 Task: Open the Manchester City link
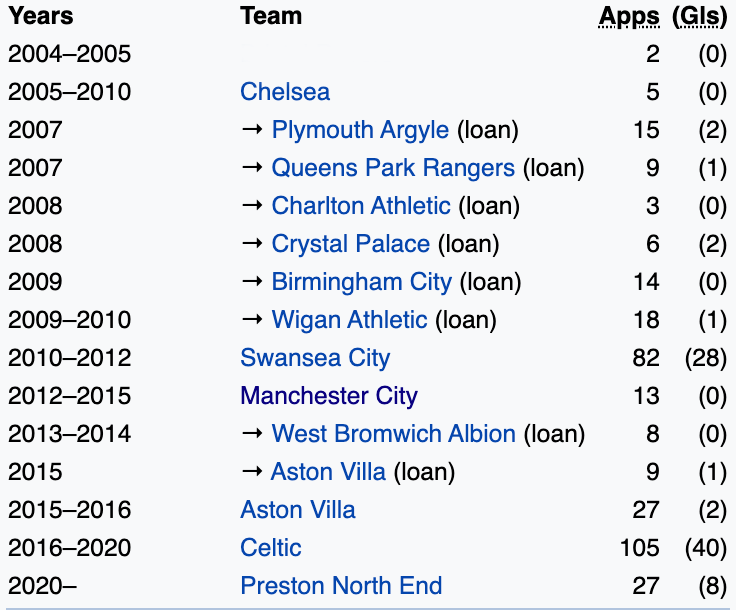point(329,396)
